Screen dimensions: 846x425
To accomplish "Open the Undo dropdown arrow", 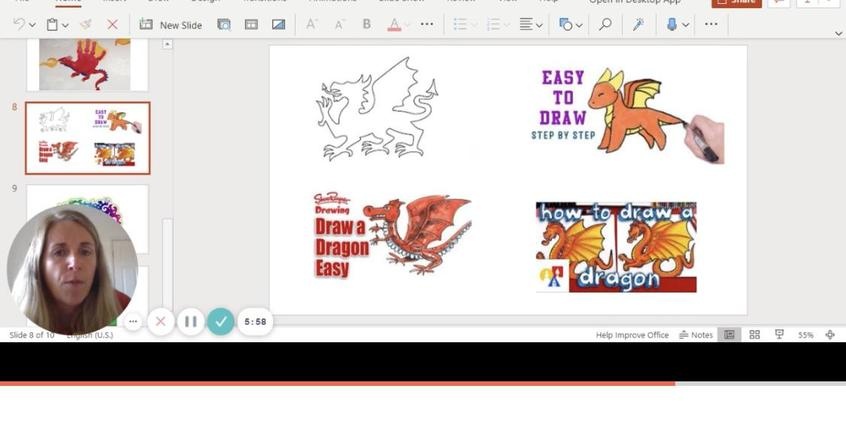I will pos(32,25).
